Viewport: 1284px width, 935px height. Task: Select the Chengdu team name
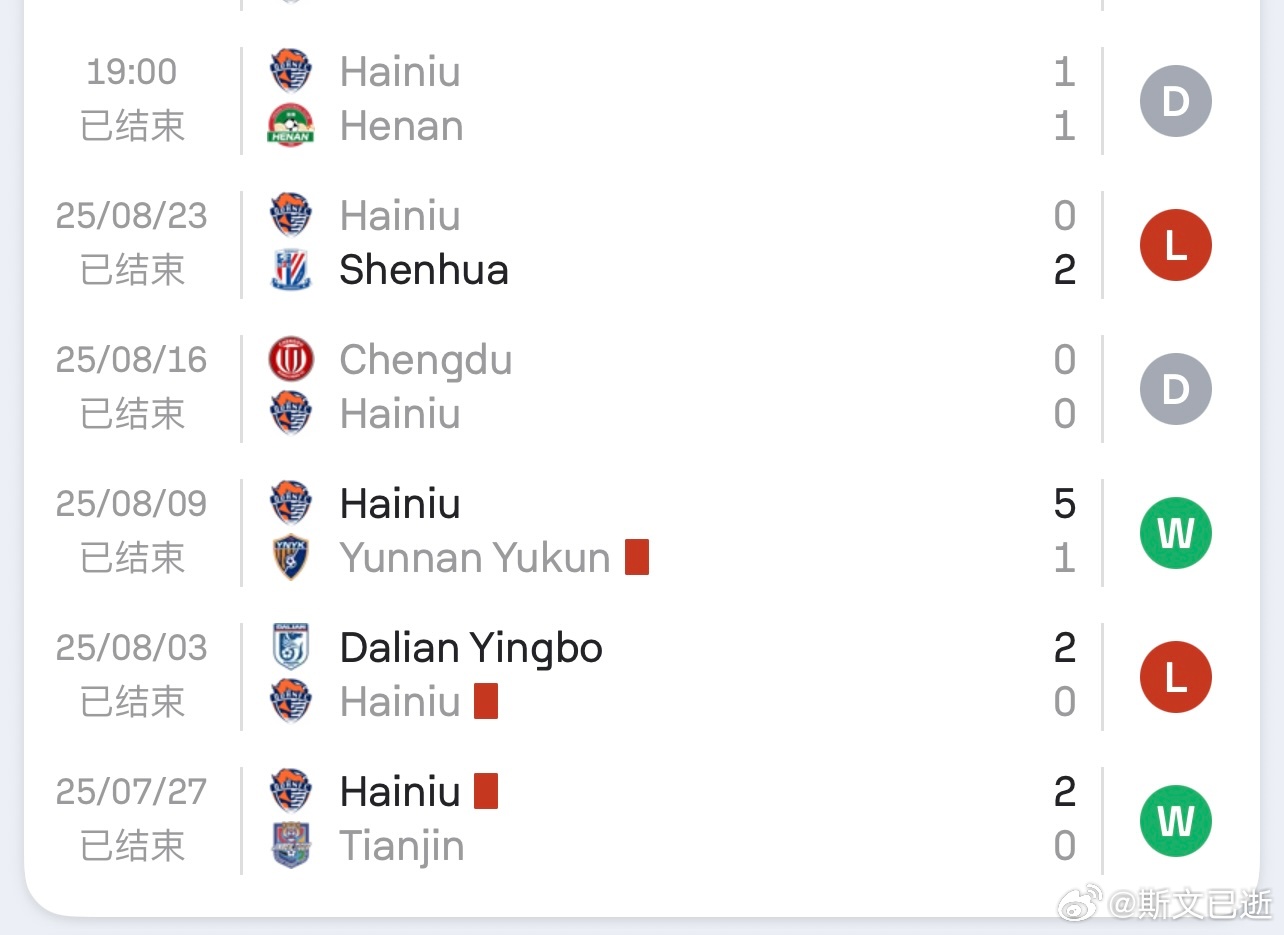point(425,360)
